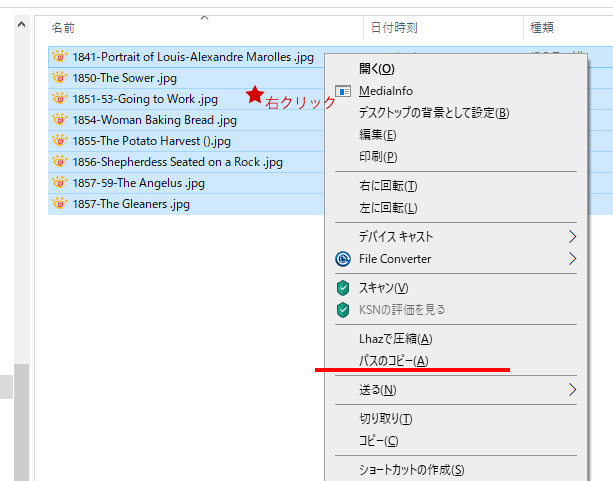
Task: Click the icon of 1850-The Sower .jpg
Action: [59, 78]
